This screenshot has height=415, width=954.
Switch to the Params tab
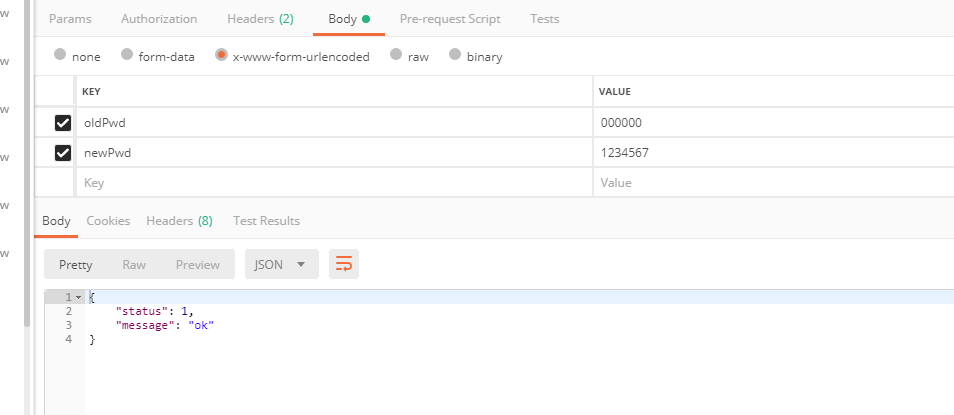(x=70, y=19)
